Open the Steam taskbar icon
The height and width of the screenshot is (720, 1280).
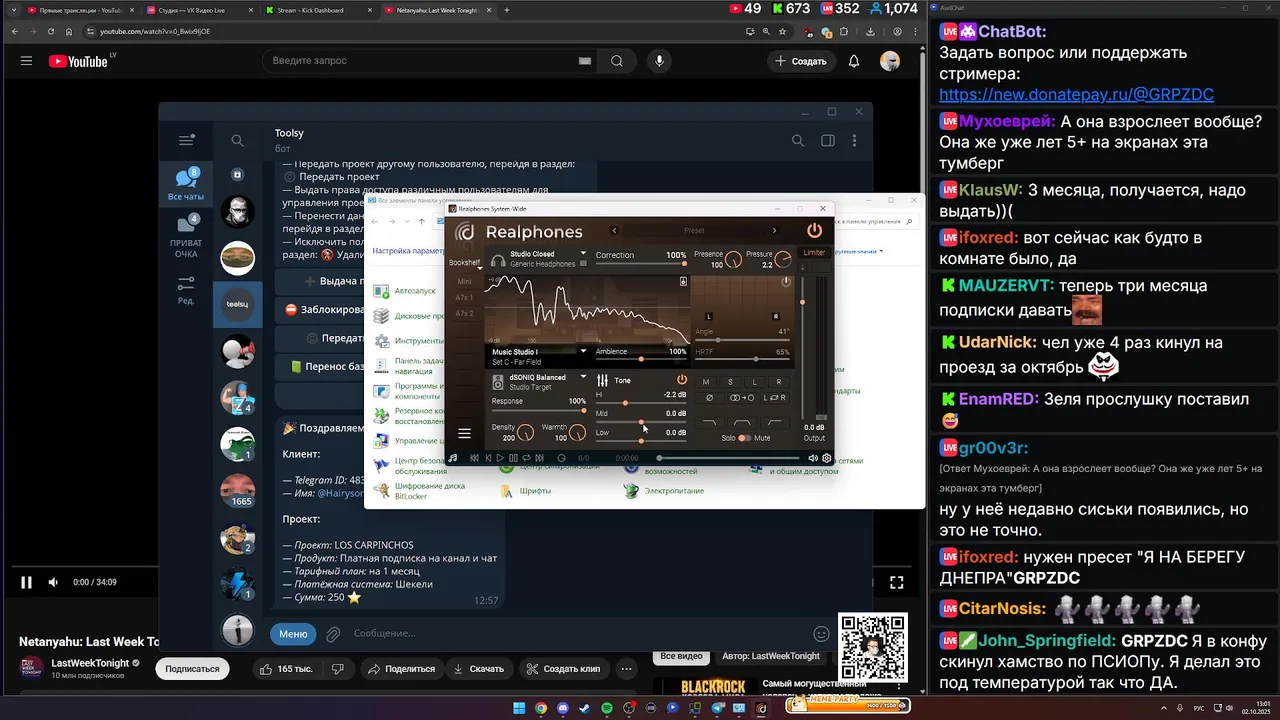[585, 708]
